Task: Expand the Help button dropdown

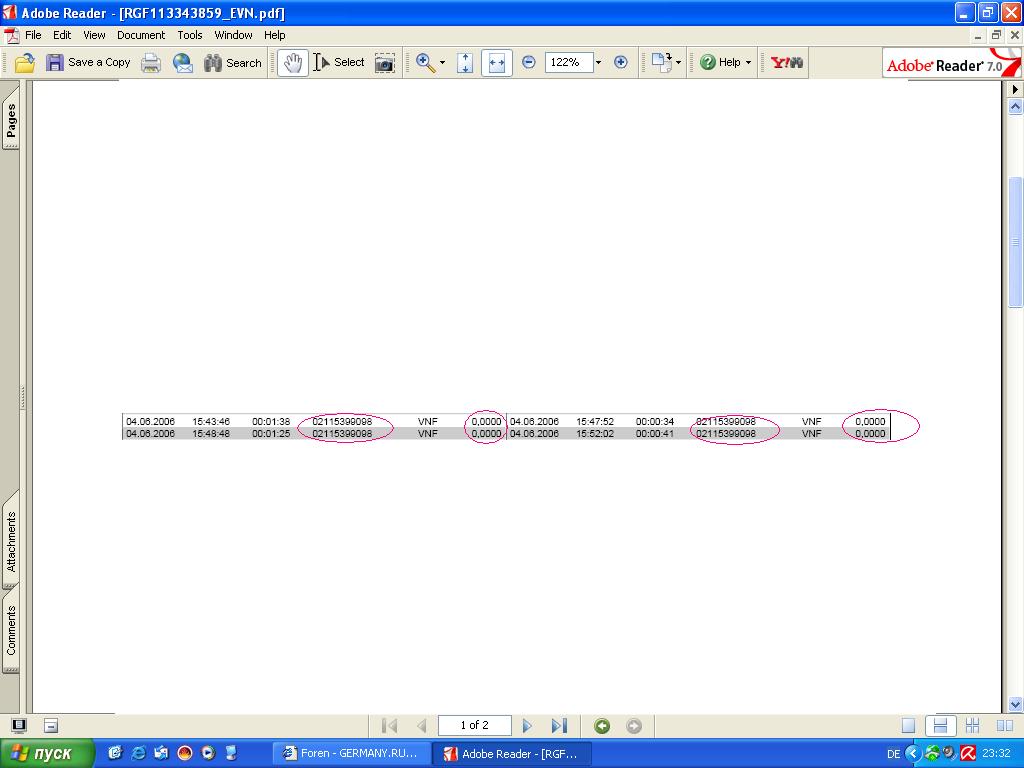Action: point(748,62)
